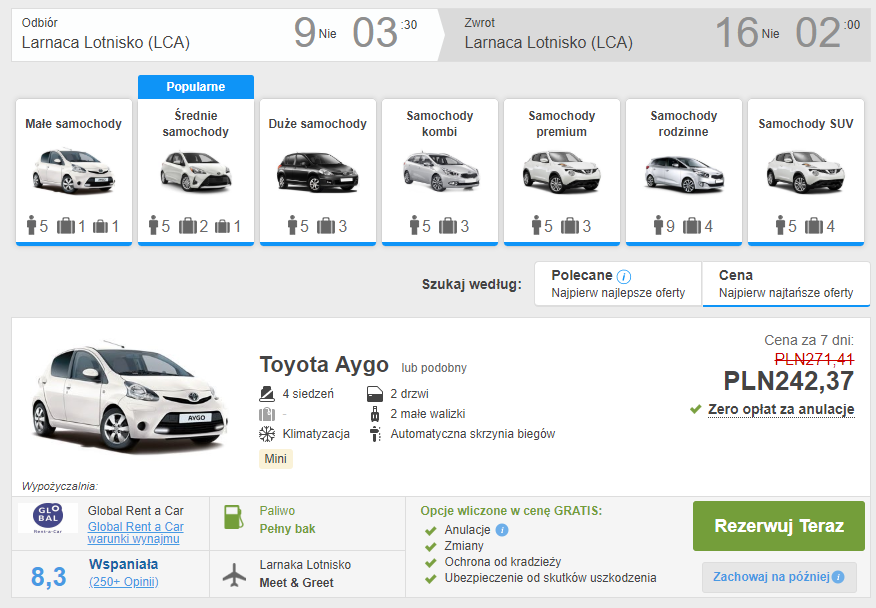Select the Małe samochody category
The width and height of the screenshot is (876, 608).
click(74, 172)
